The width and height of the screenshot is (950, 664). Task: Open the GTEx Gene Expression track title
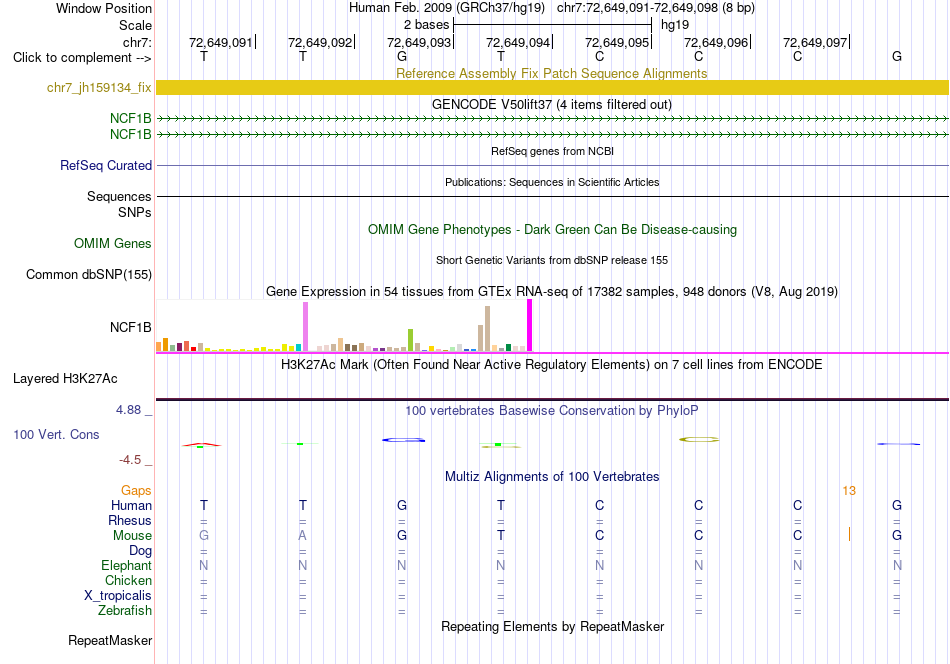[552, 291]
